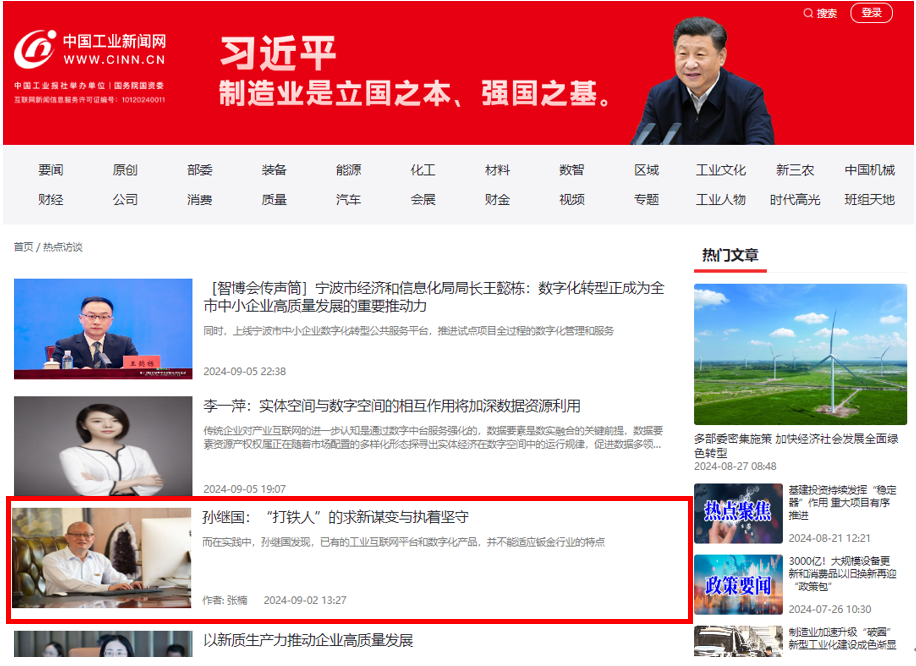
Task: Open the 孙继国 article photo thumbnail
Action: tap(102, 558)
